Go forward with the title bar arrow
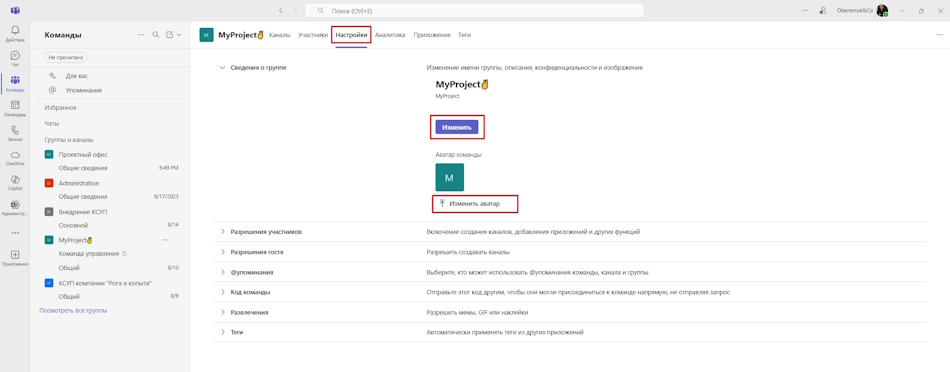 pos(296,10)
